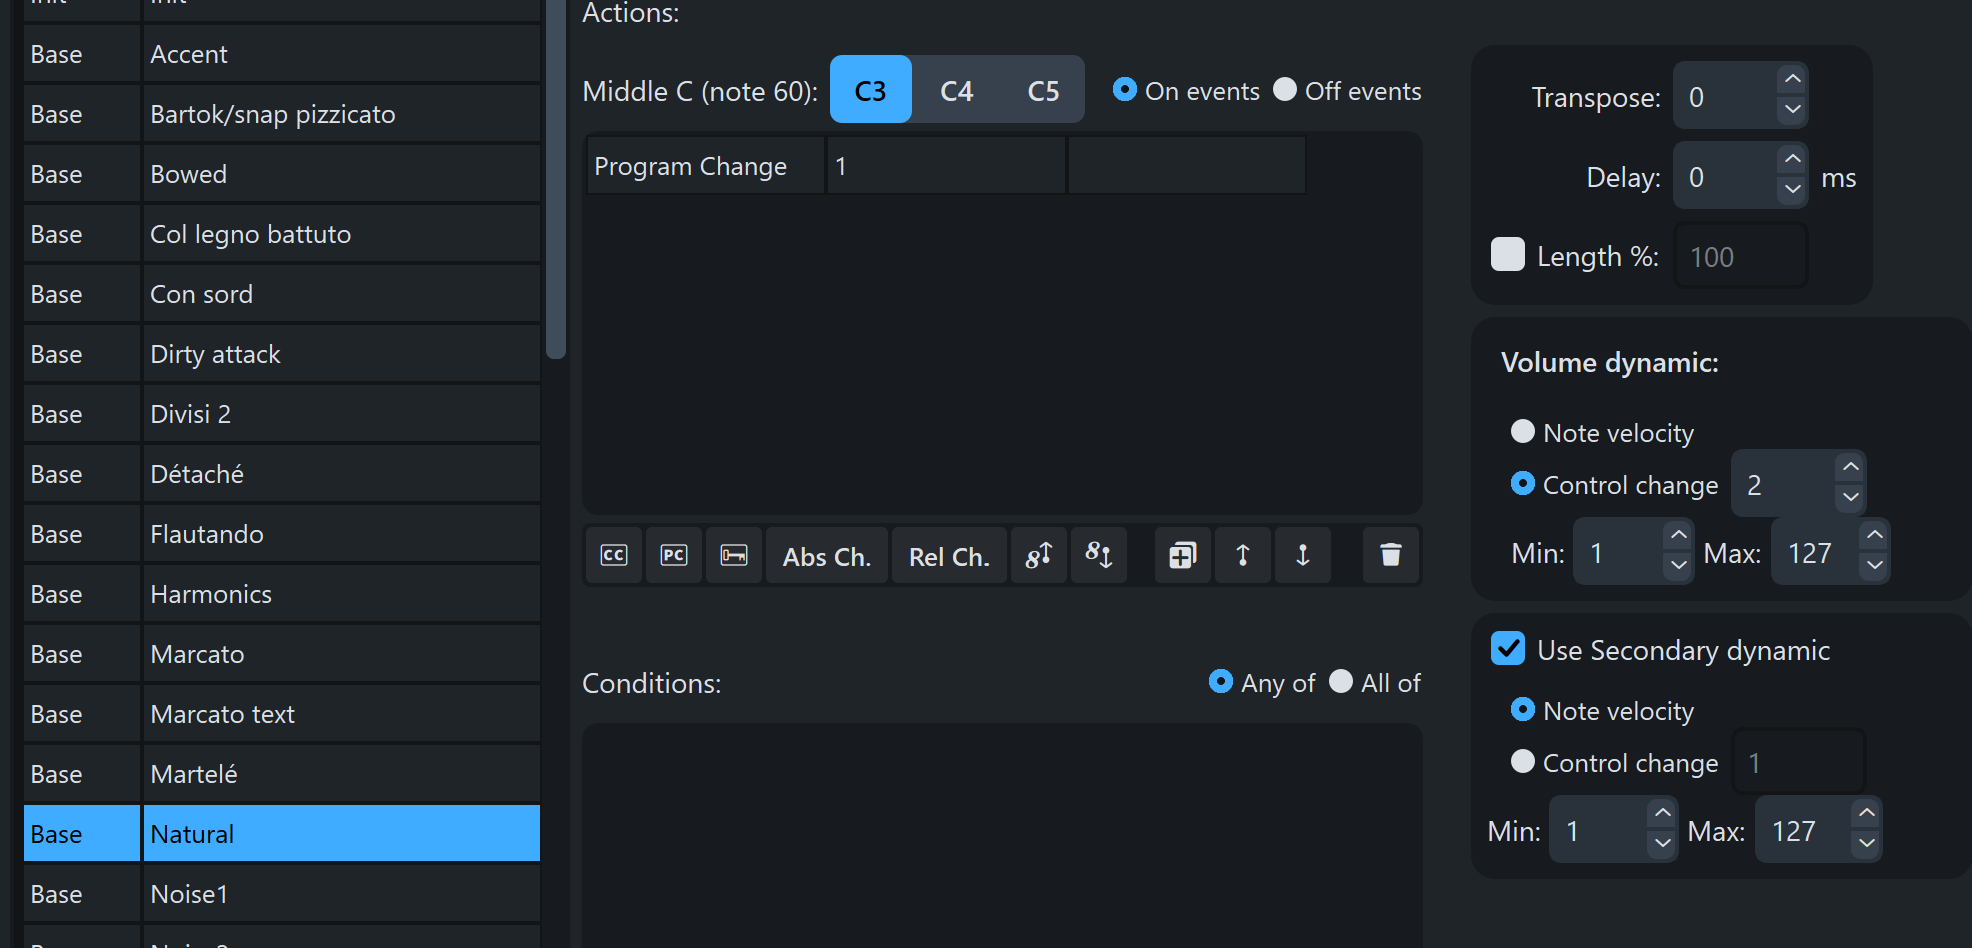Set Middle C to C5
Screen dimensions: 1972x948
click(1043, 91)
